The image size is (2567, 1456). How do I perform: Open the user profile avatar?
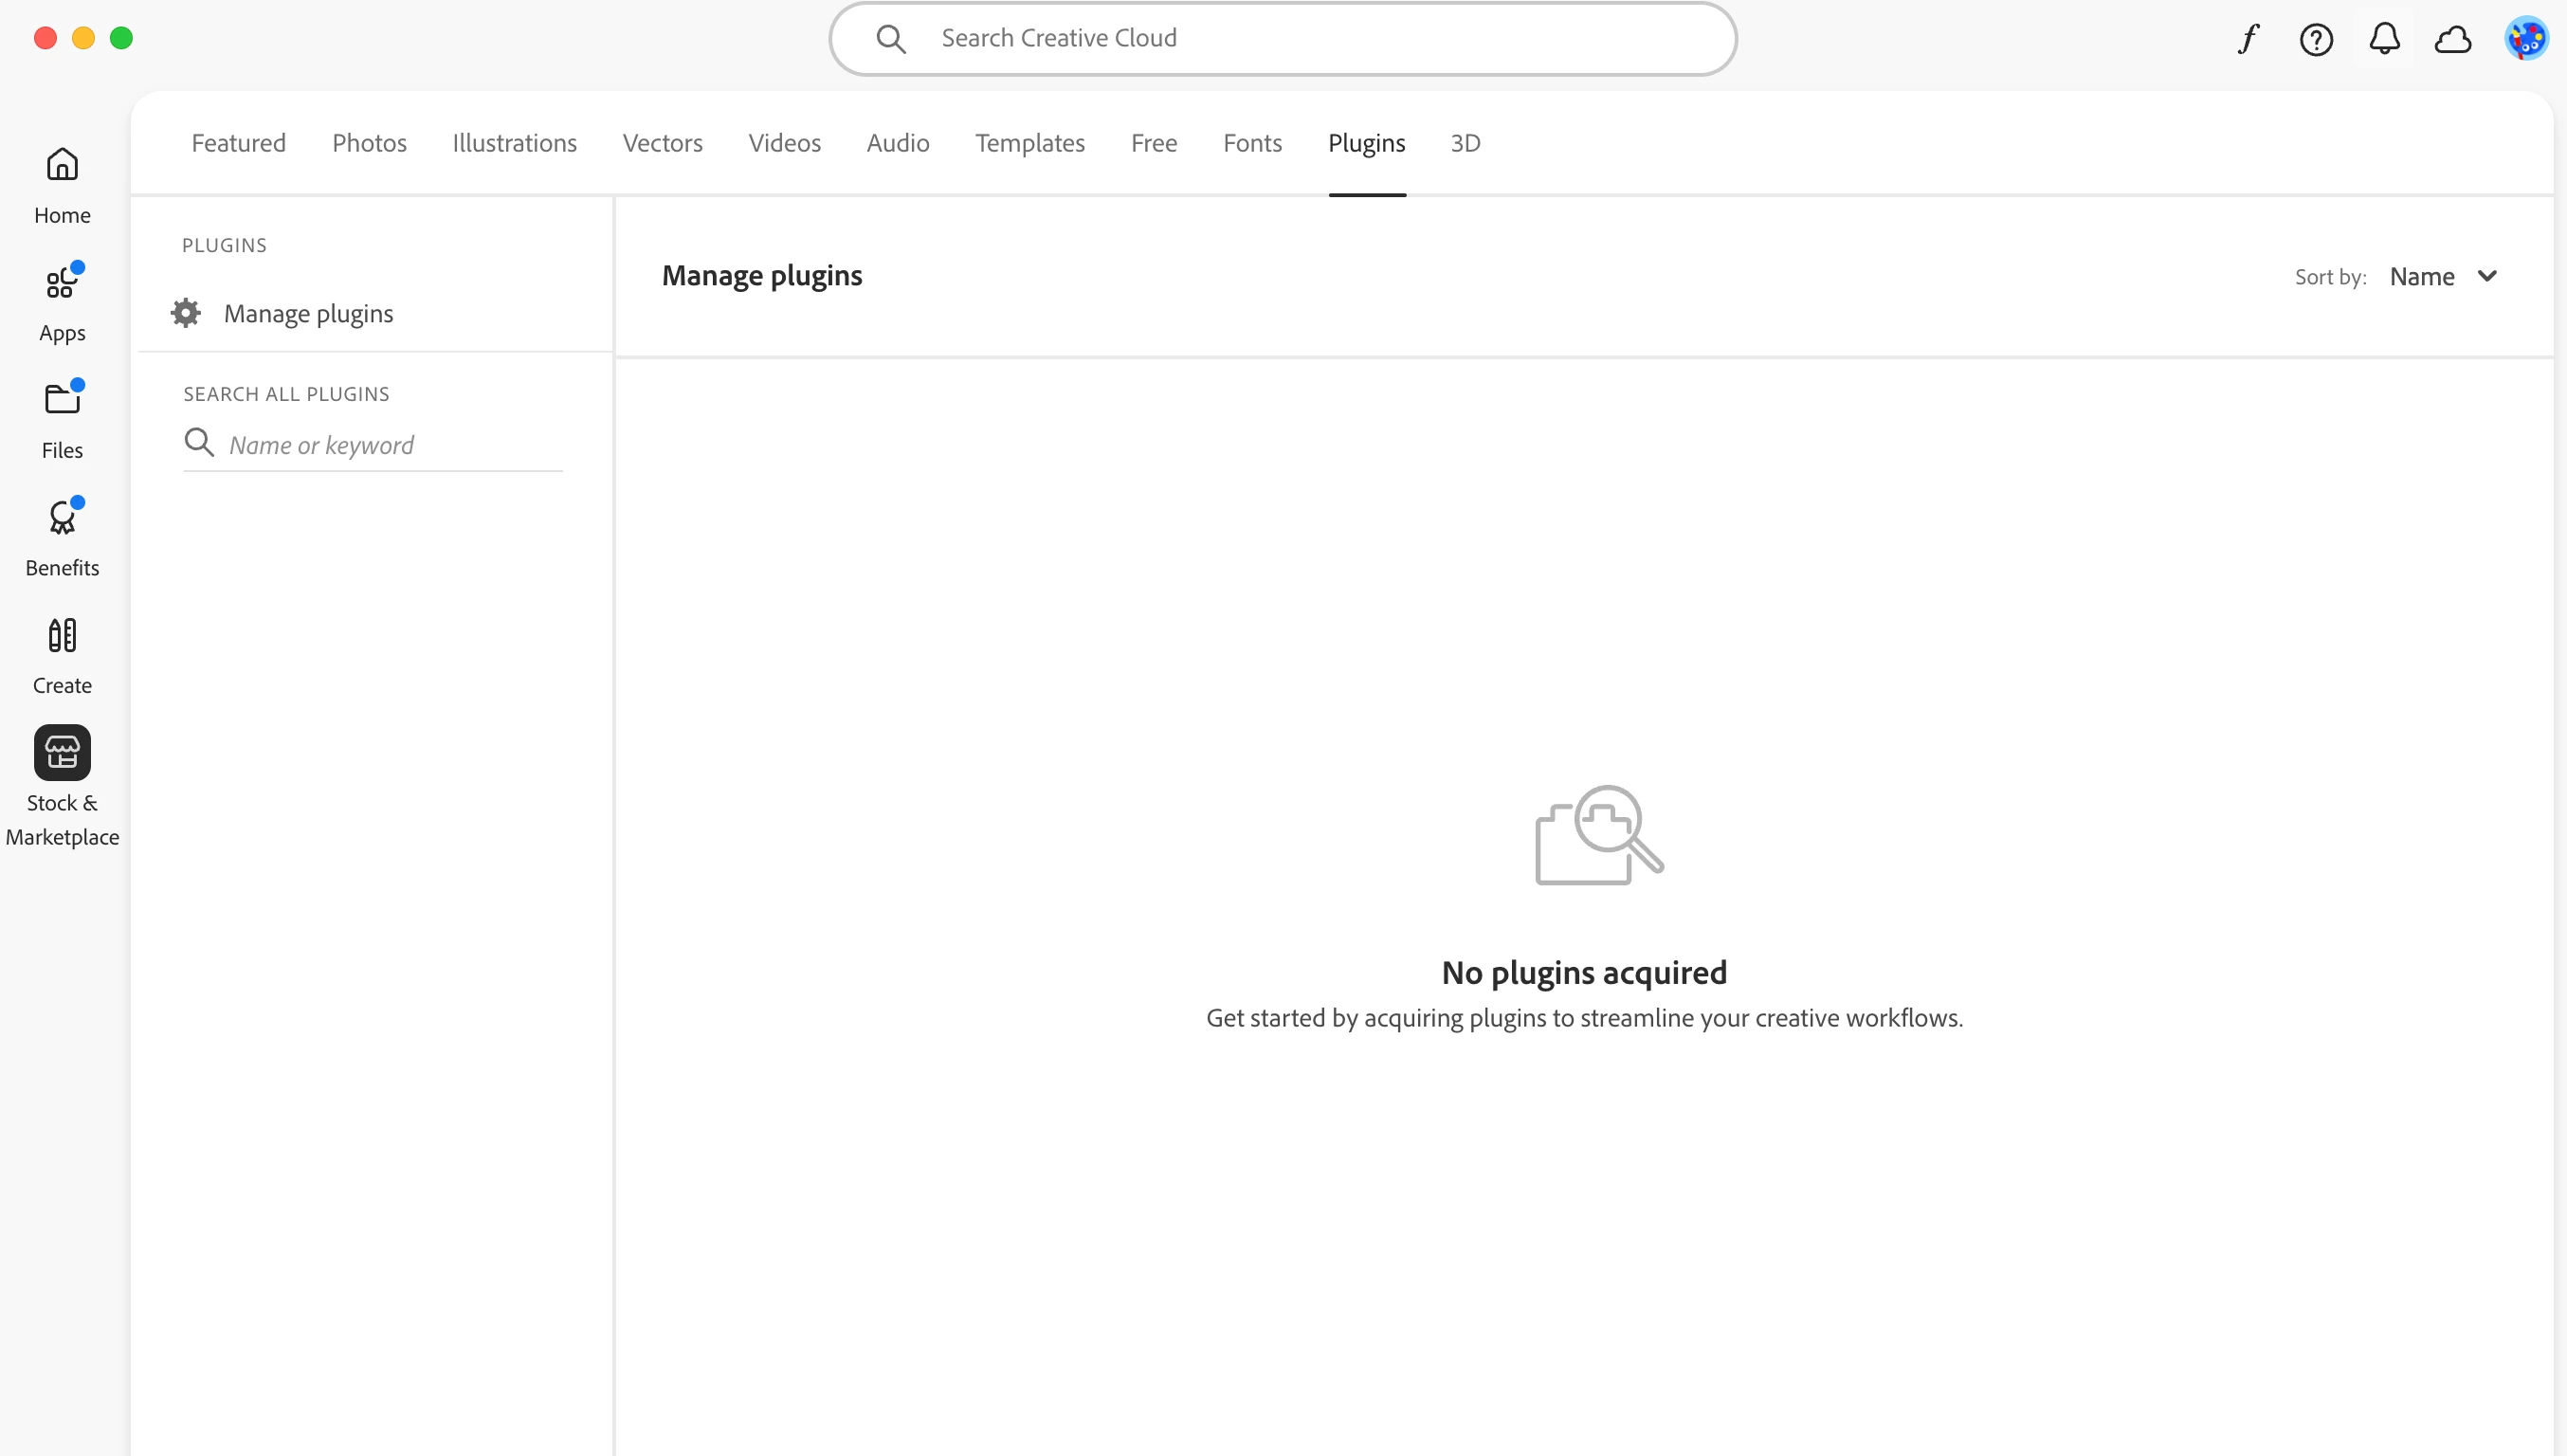2526,39
